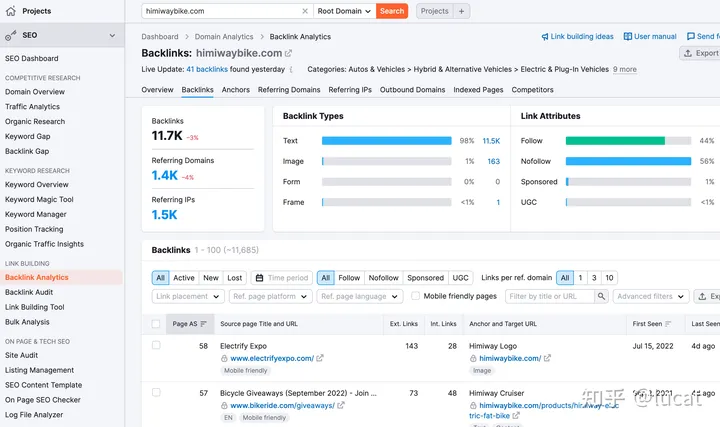Click the magnifier search icon in filter box
720x427 pixels.
(x=602, y=296)
